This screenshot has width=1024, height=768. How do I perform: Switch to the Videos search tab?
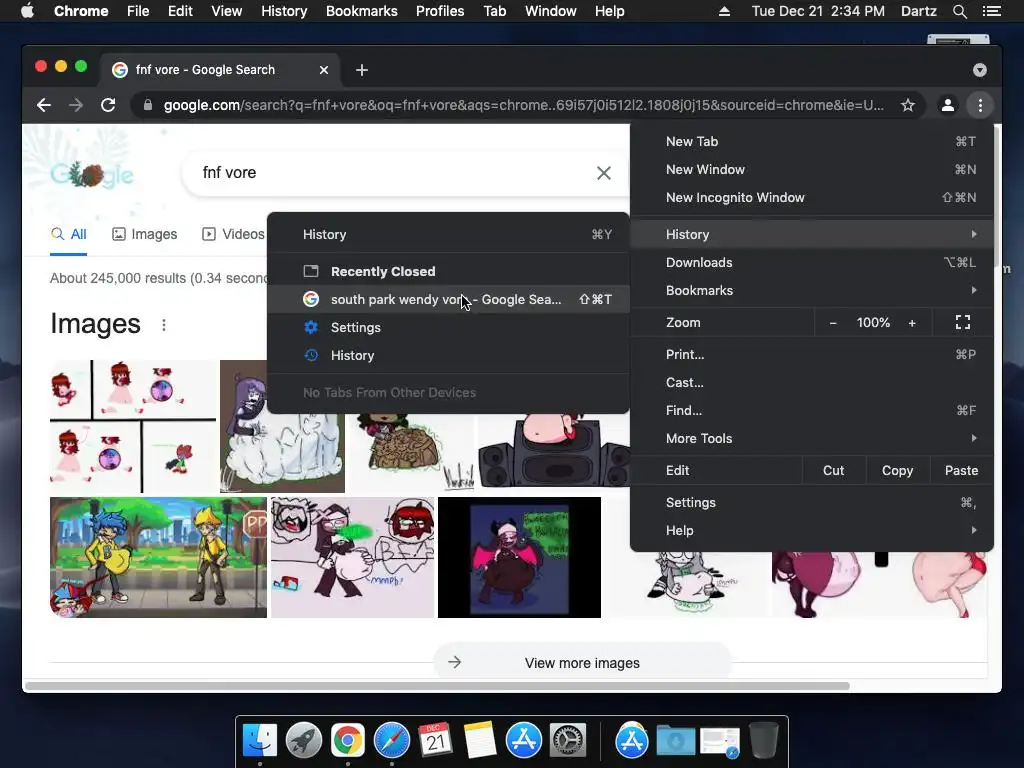click(x=233, y=234)
